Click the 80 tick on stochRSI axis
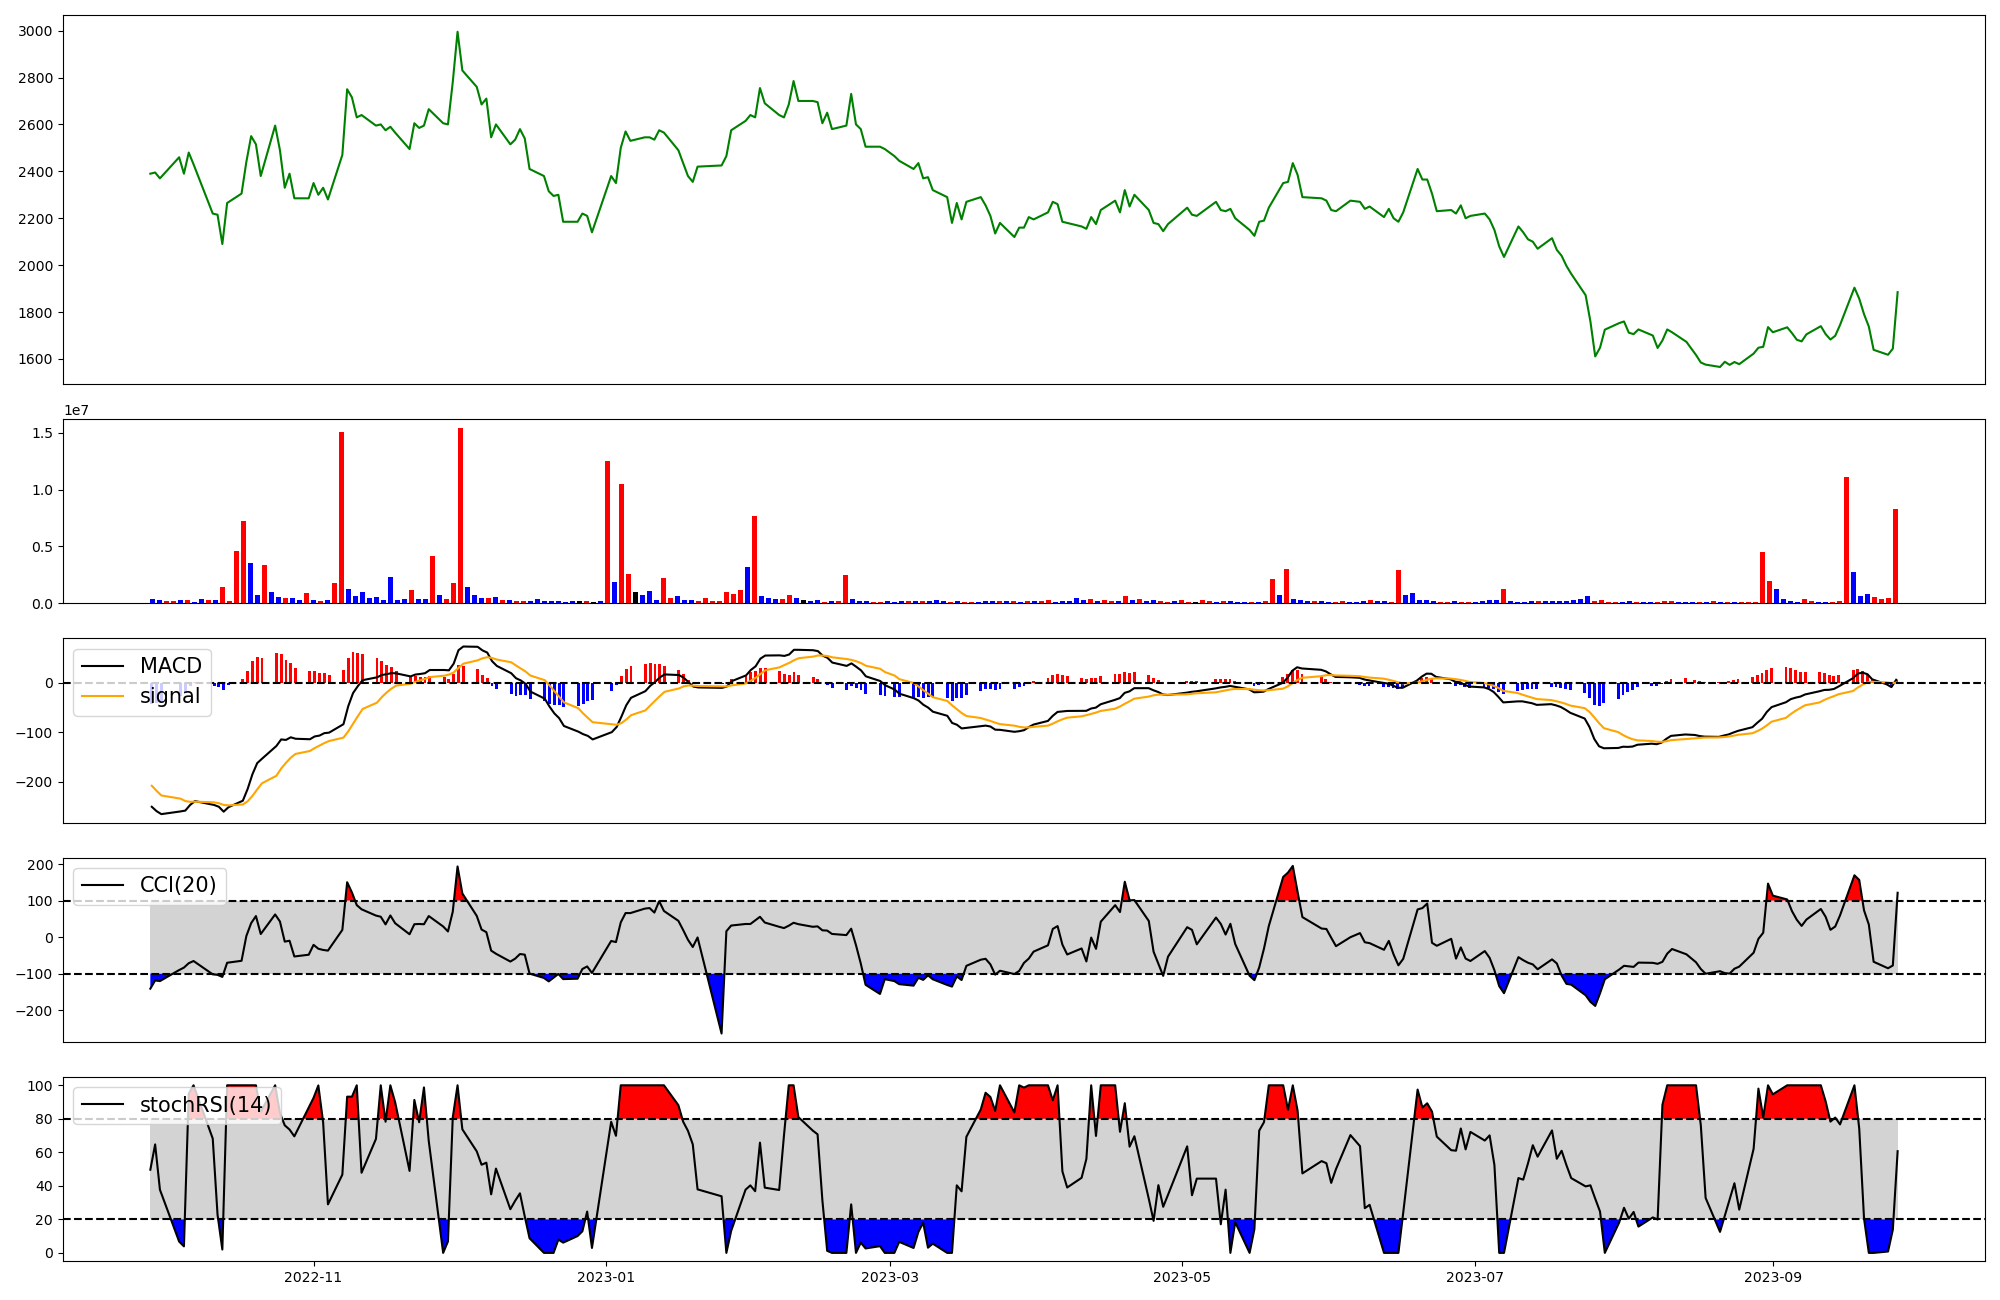 [x=45, y=1119]
